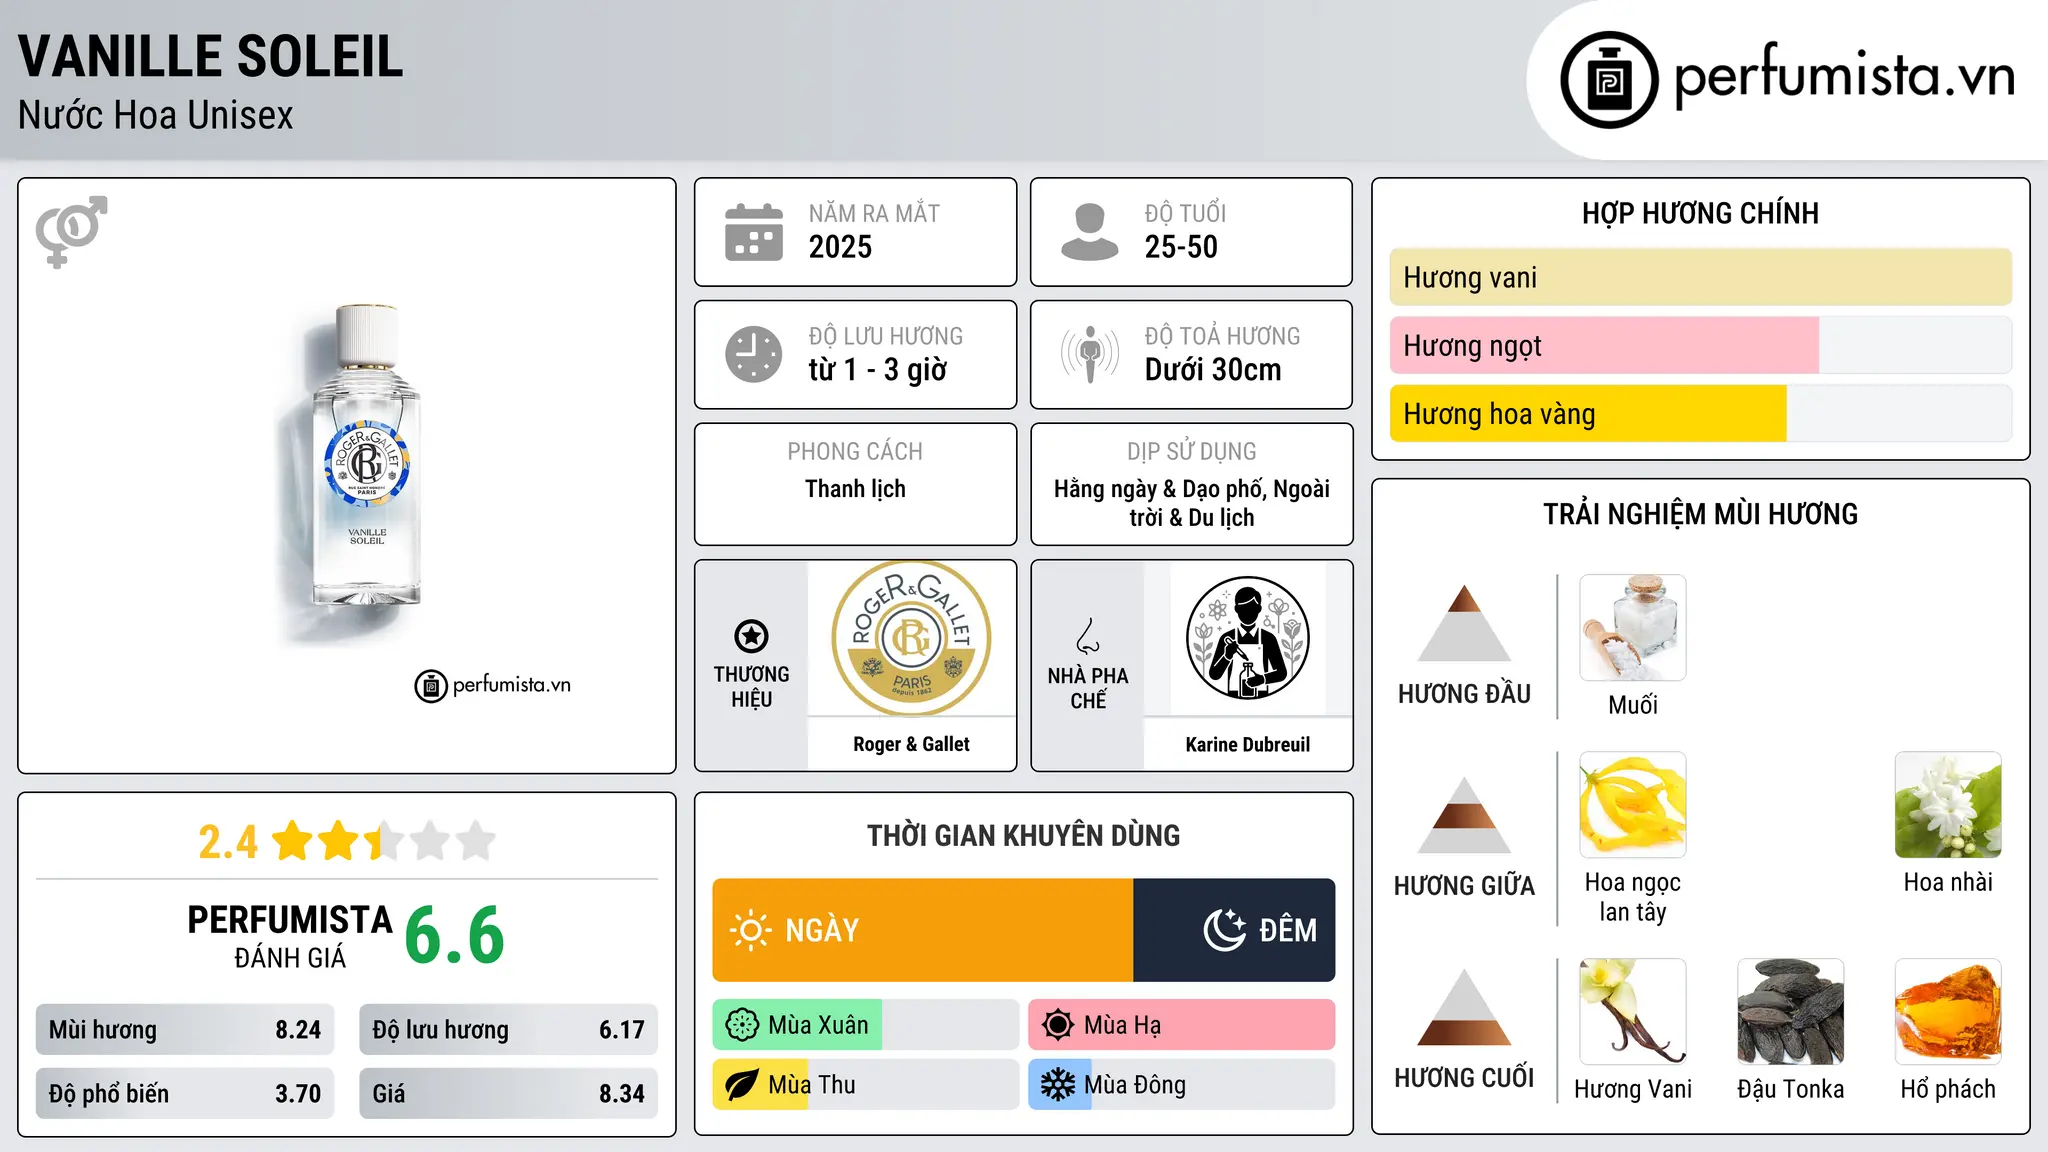Image resolution: width=2048 pixels, height=1152 pixels.
Task: Click the age range value 25-50
Action: [1181, 247]
